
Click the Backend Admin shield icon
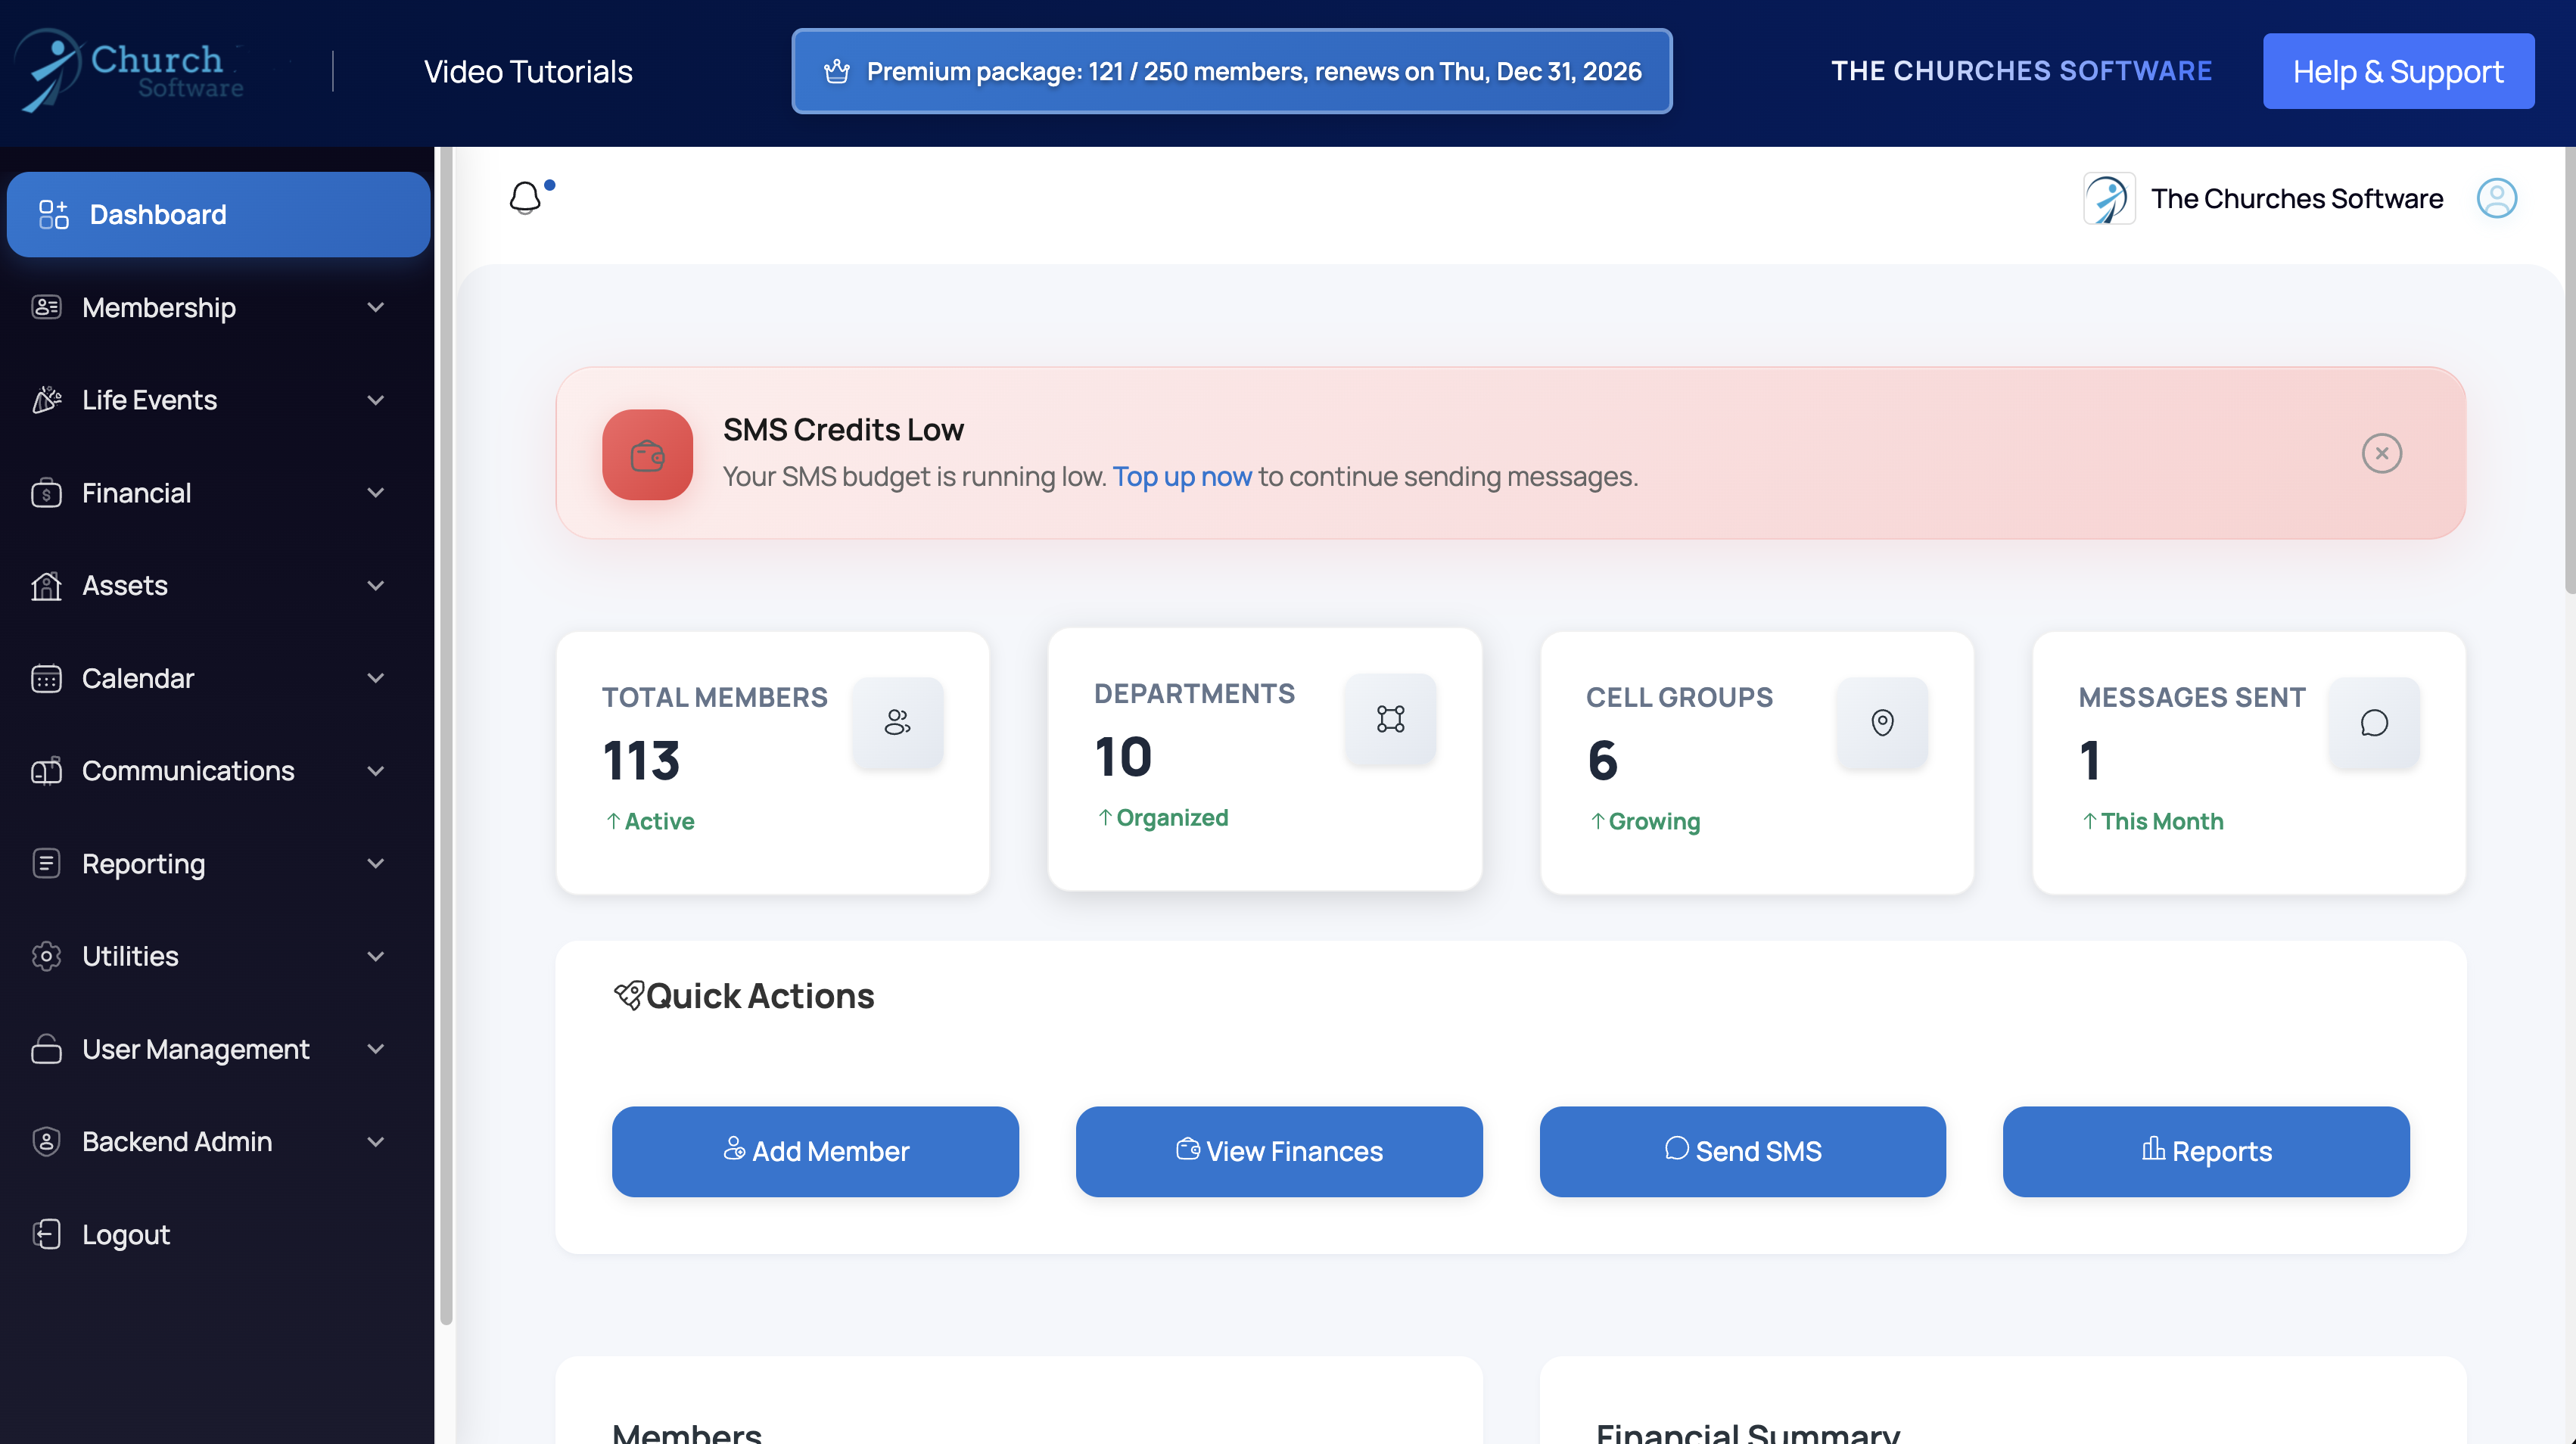click(x=47, y=1141)
